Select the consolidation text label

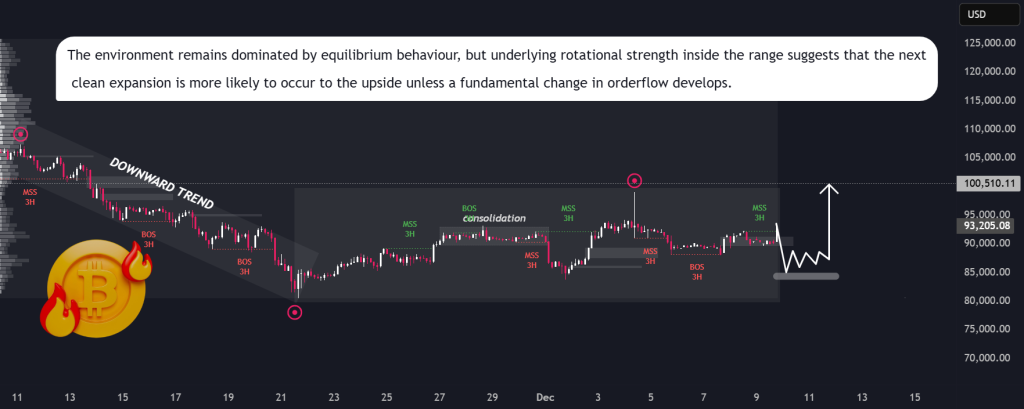pos(494,217)
